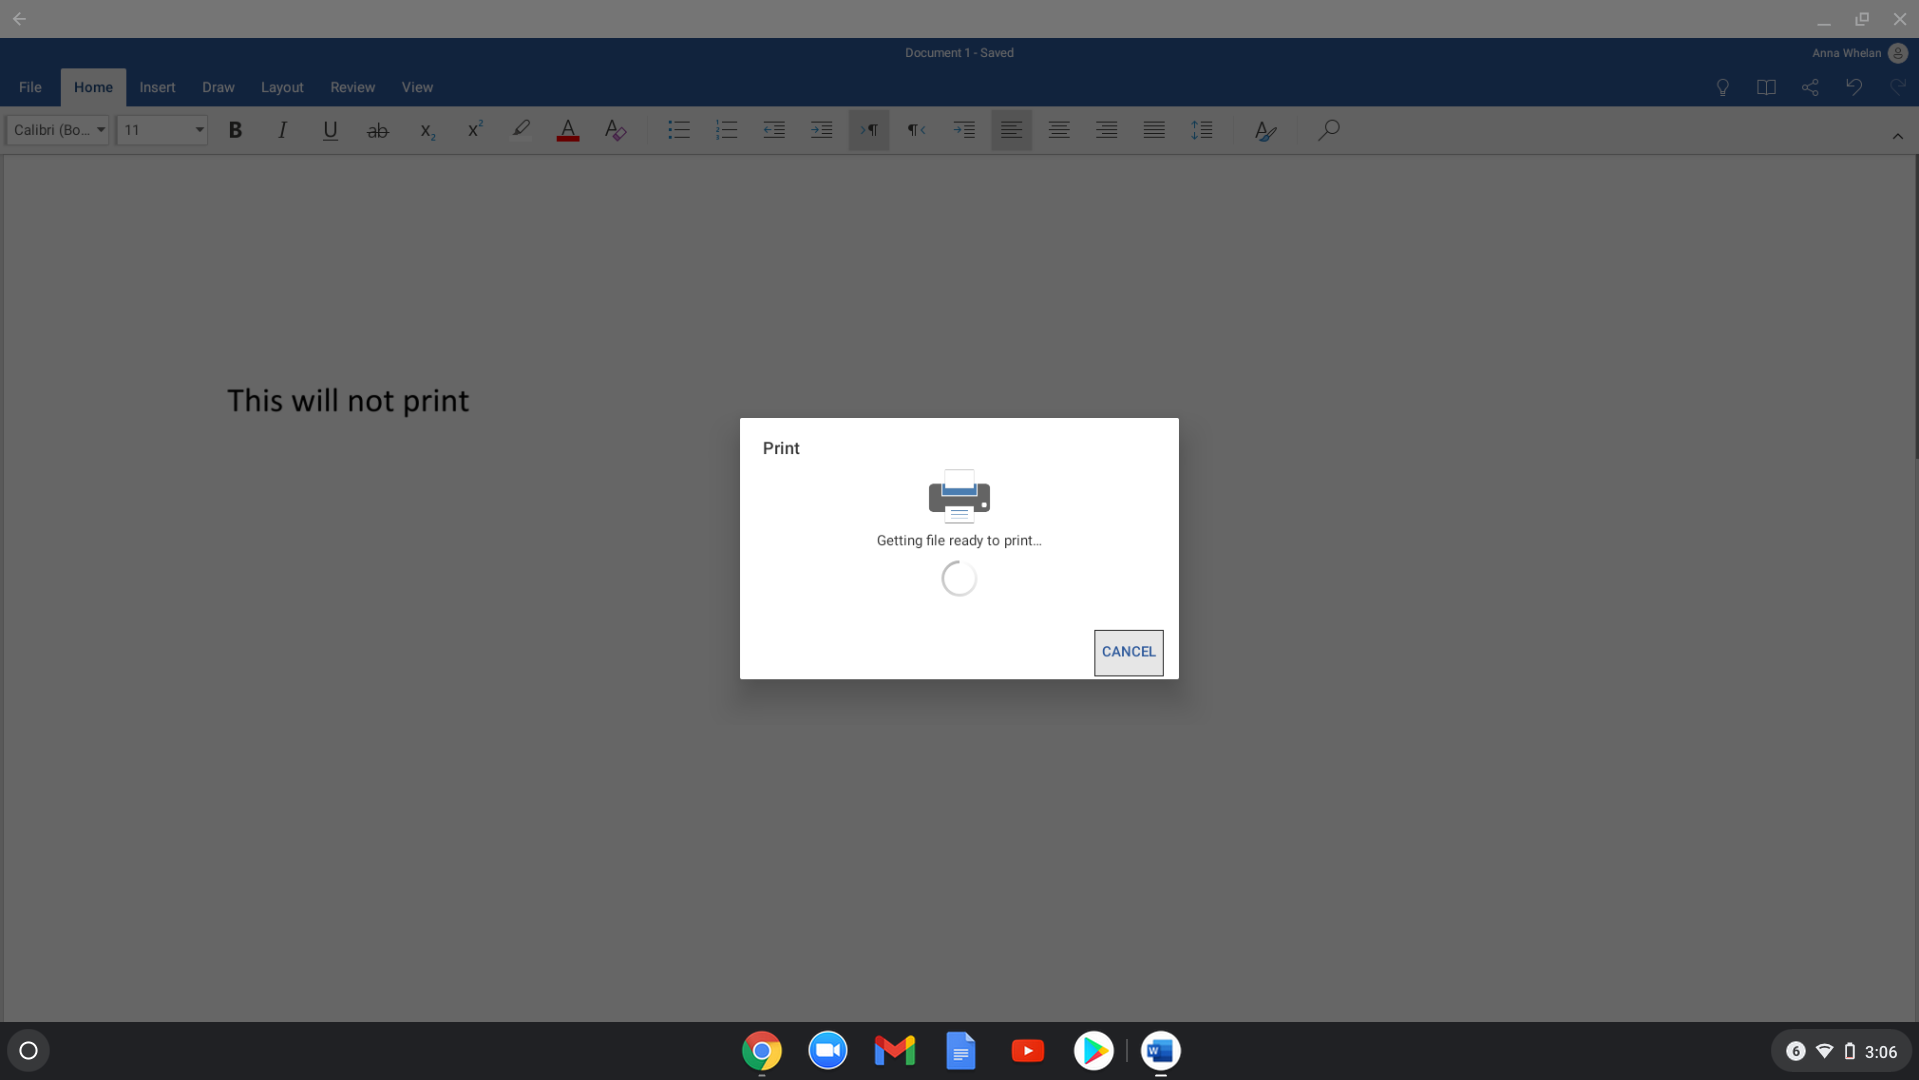
Task: Switch to the Home tab
Action: click(93, 87)
